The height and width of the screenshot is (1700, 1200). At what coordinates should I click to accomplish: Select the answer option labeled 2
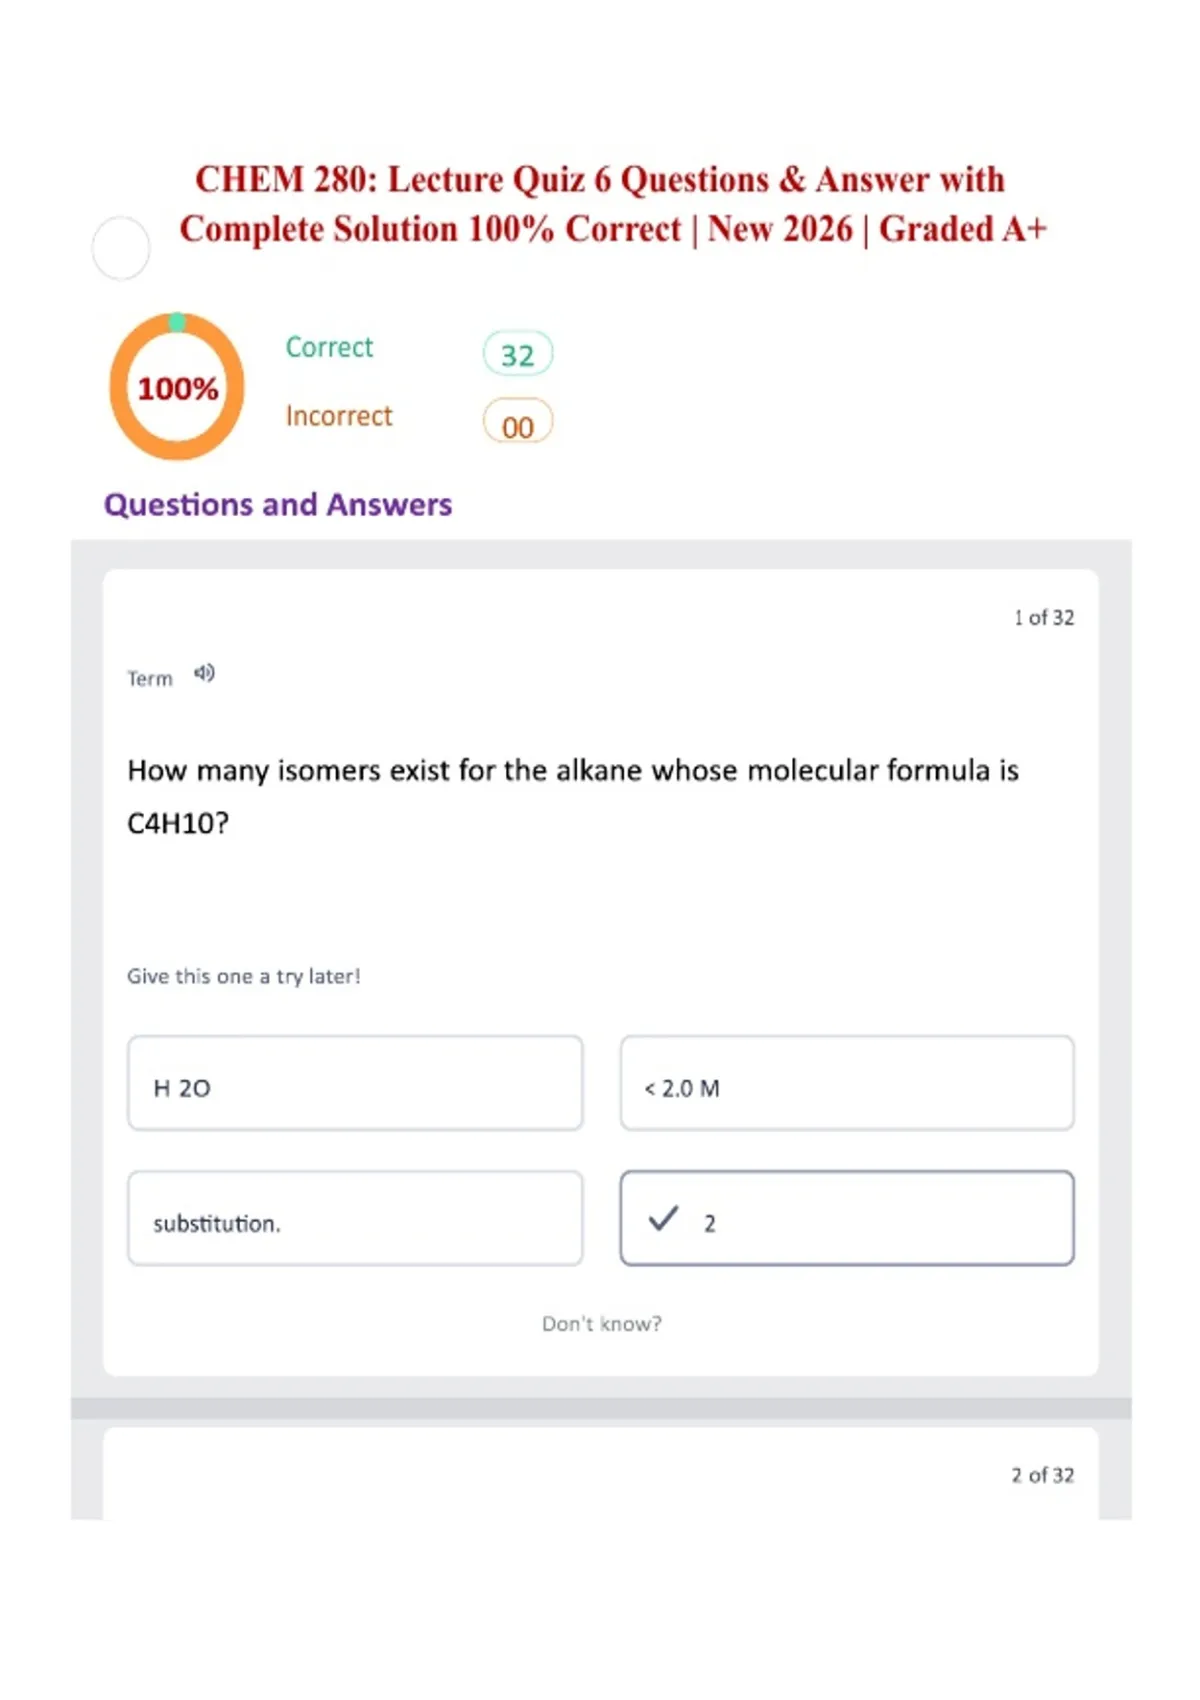click(847, 1218)
